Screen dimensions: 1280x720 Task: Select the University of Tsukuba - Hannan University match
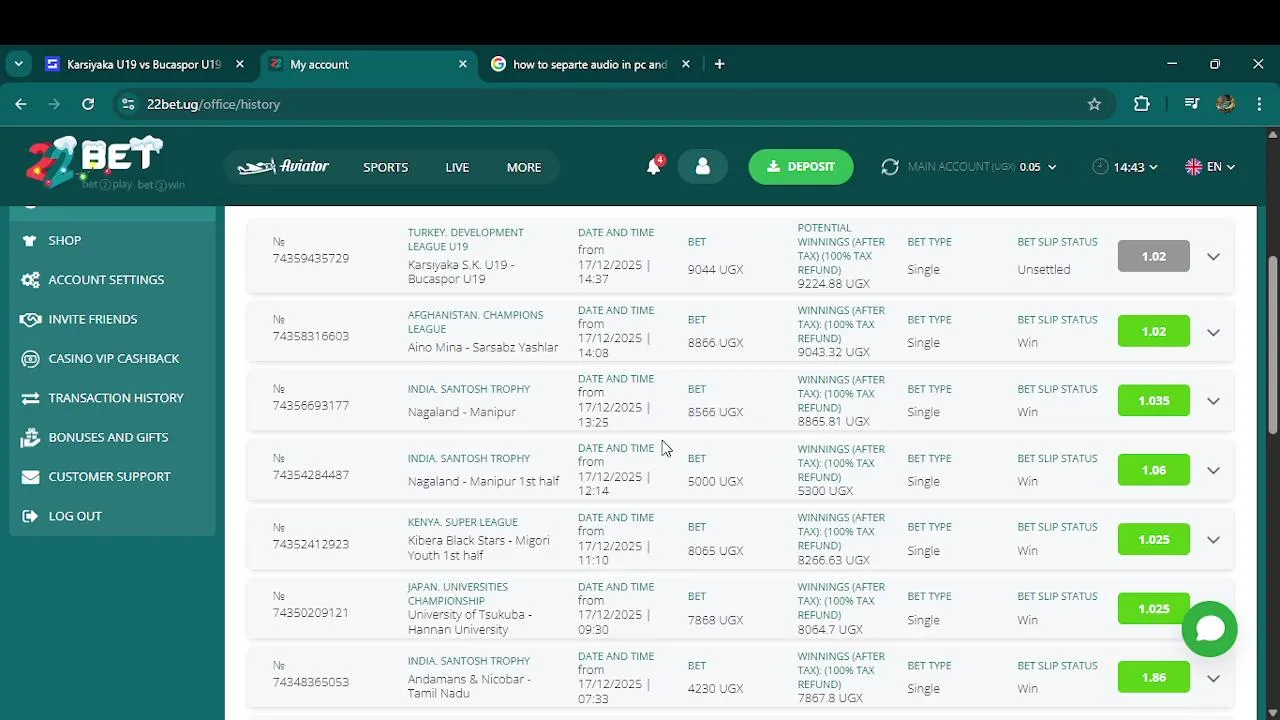pos(470,622)
